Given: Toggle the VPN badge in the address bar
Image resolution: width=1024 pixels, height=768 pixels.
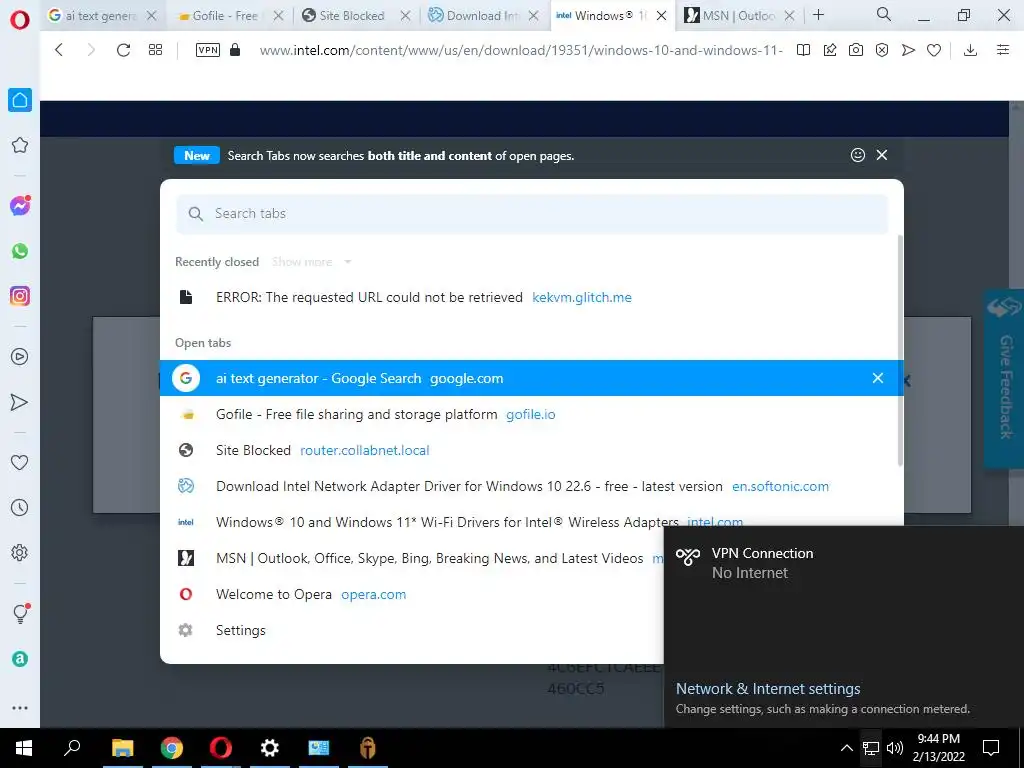Looking at the screenshot, I should [x=208, y=50].
